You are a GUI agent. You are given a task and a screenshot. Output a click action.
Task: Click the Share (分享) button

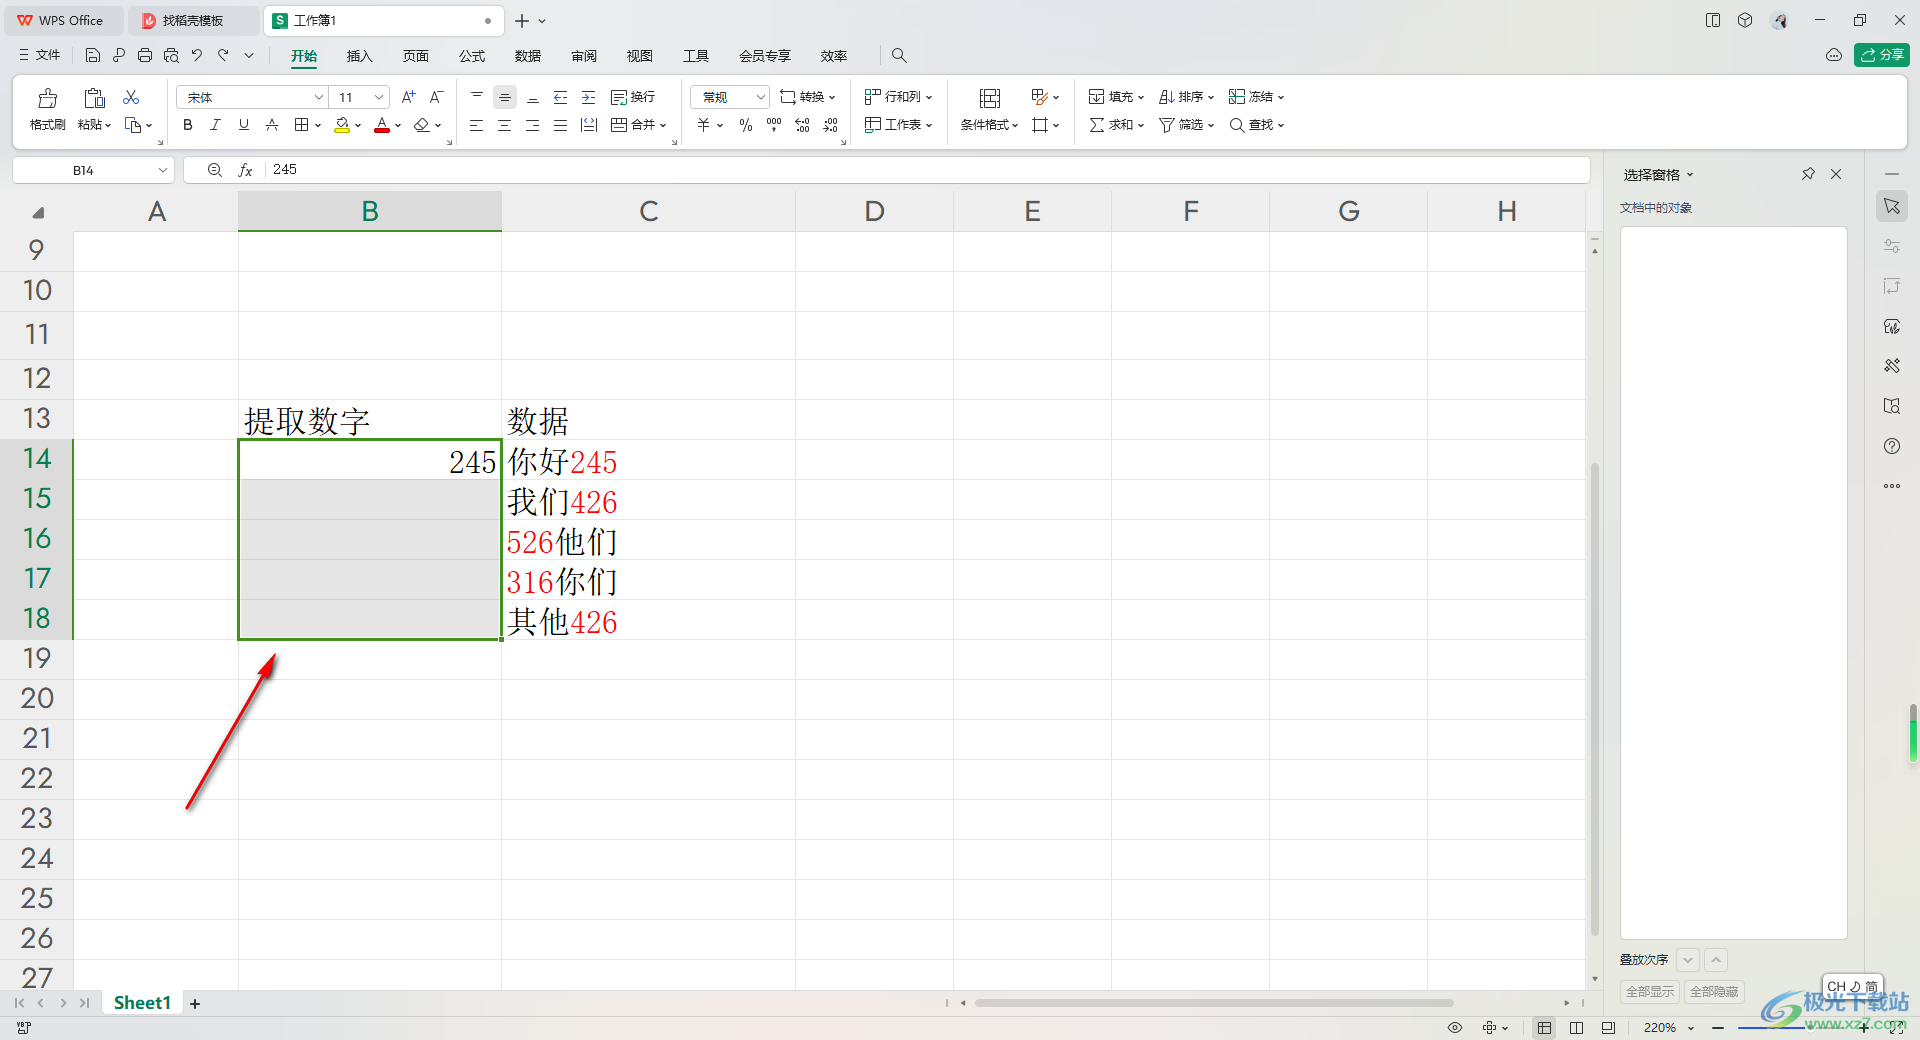click(1881, 55)
